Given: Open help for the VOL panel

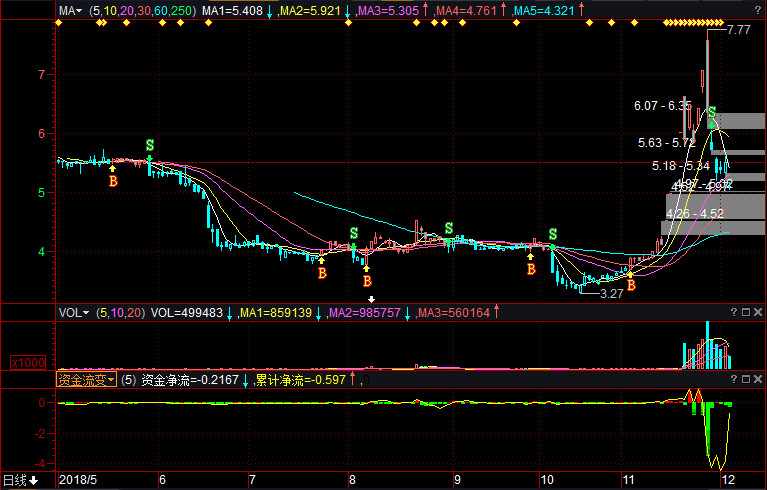Looking at the screenshot, I should click(734, 312).
